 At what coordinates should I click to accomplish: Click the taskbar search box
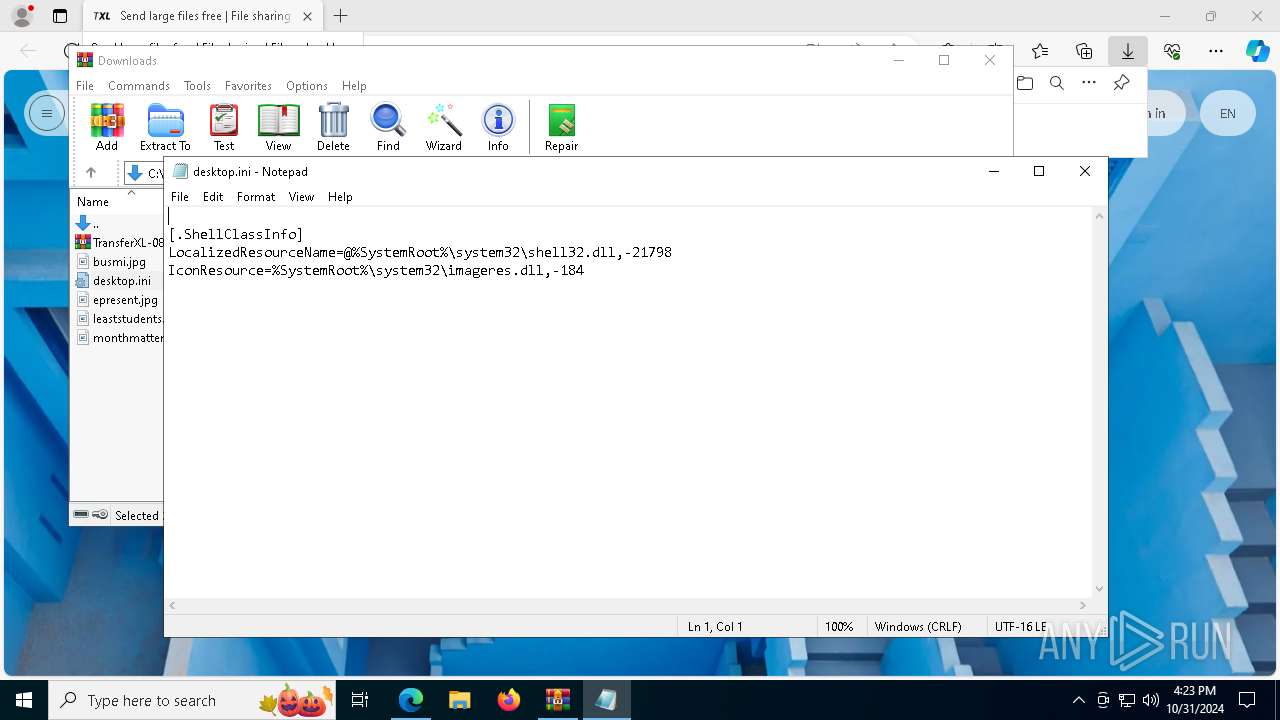pos(192,700)
